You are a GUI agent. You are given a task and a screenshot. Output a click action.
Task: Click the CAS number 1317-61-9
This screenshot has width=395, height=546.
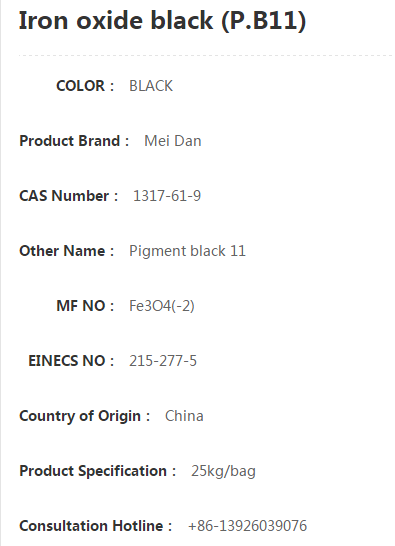pyautogui.click(x=167, y=196)
